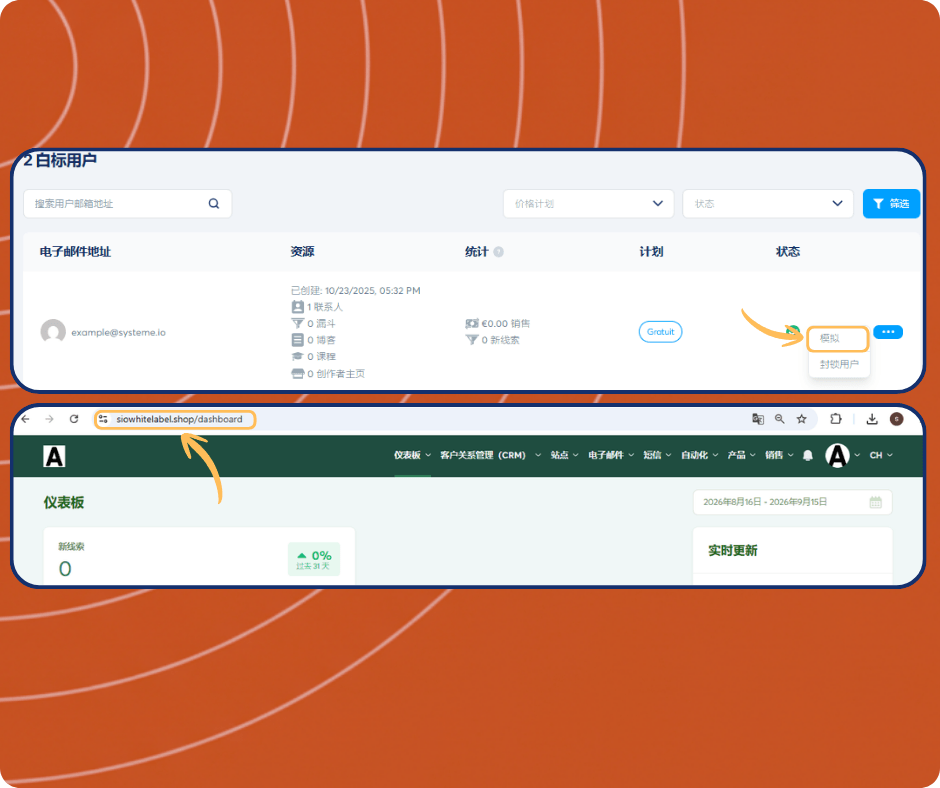Click the 新线索 new leads card label
This screenshot has height=788, width=940.
point(71,546)
